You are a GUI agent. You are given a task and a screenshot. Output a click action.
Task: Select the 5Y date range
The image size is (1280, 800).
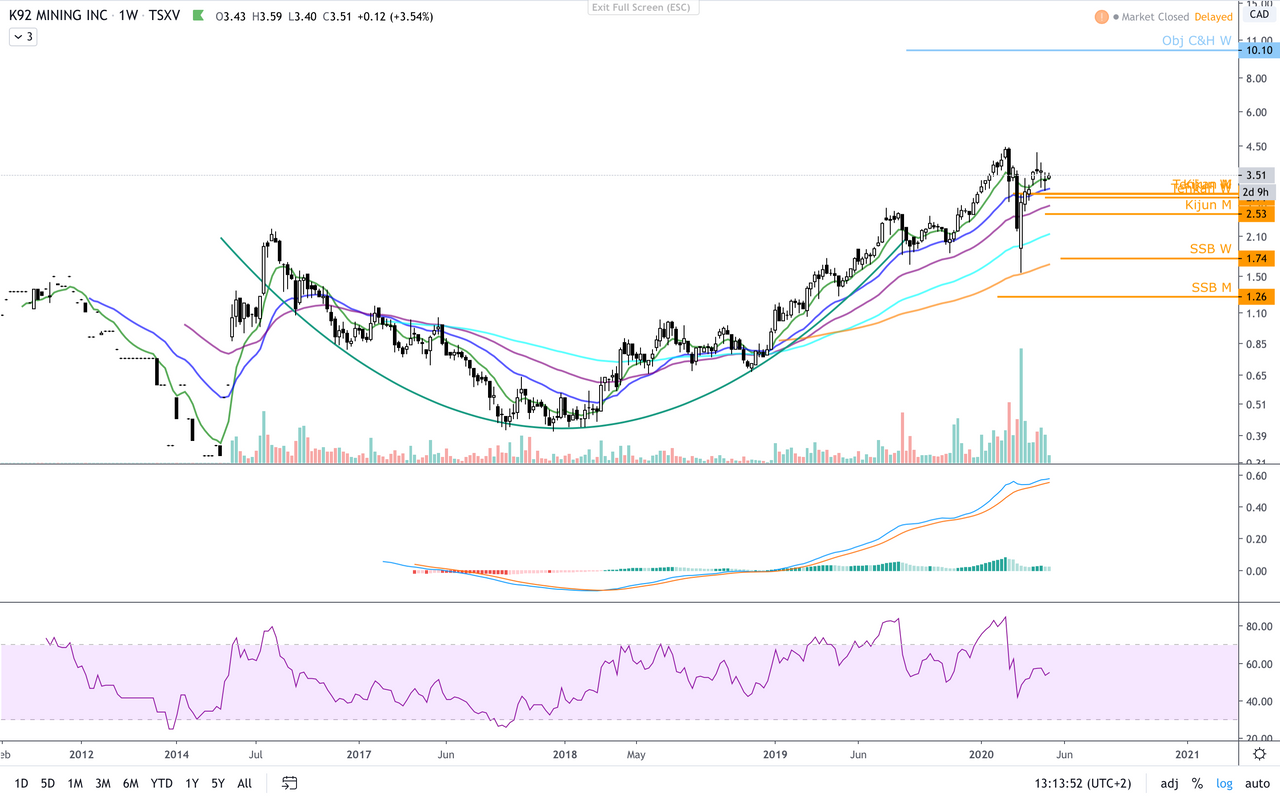(x=218, y=783)
